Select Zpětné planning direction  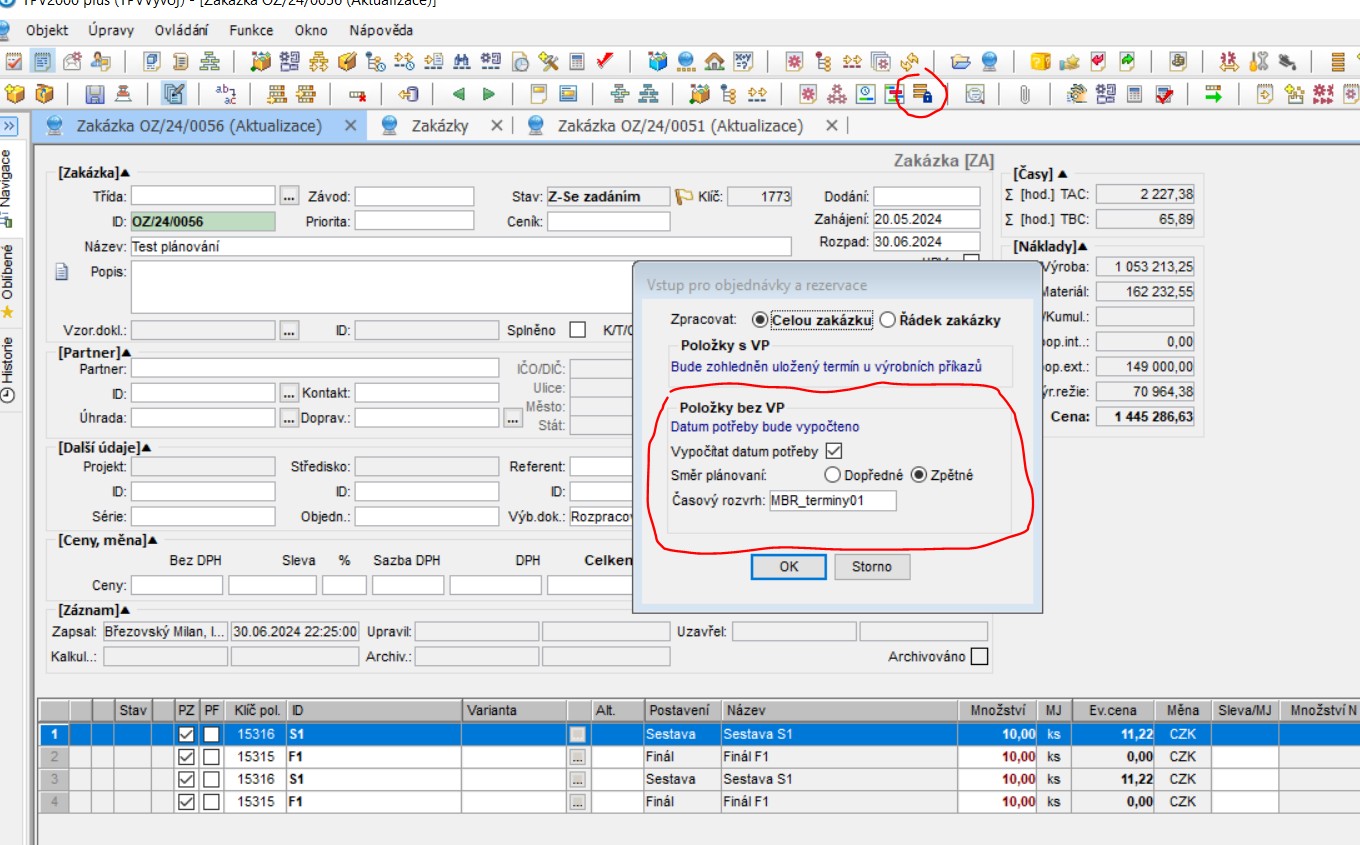(919, 475)
